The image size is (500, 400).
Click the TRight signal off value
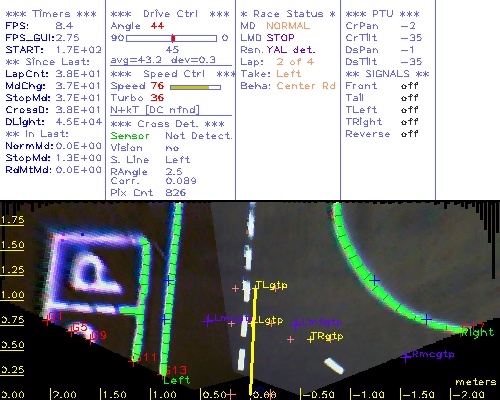[409, 122]
